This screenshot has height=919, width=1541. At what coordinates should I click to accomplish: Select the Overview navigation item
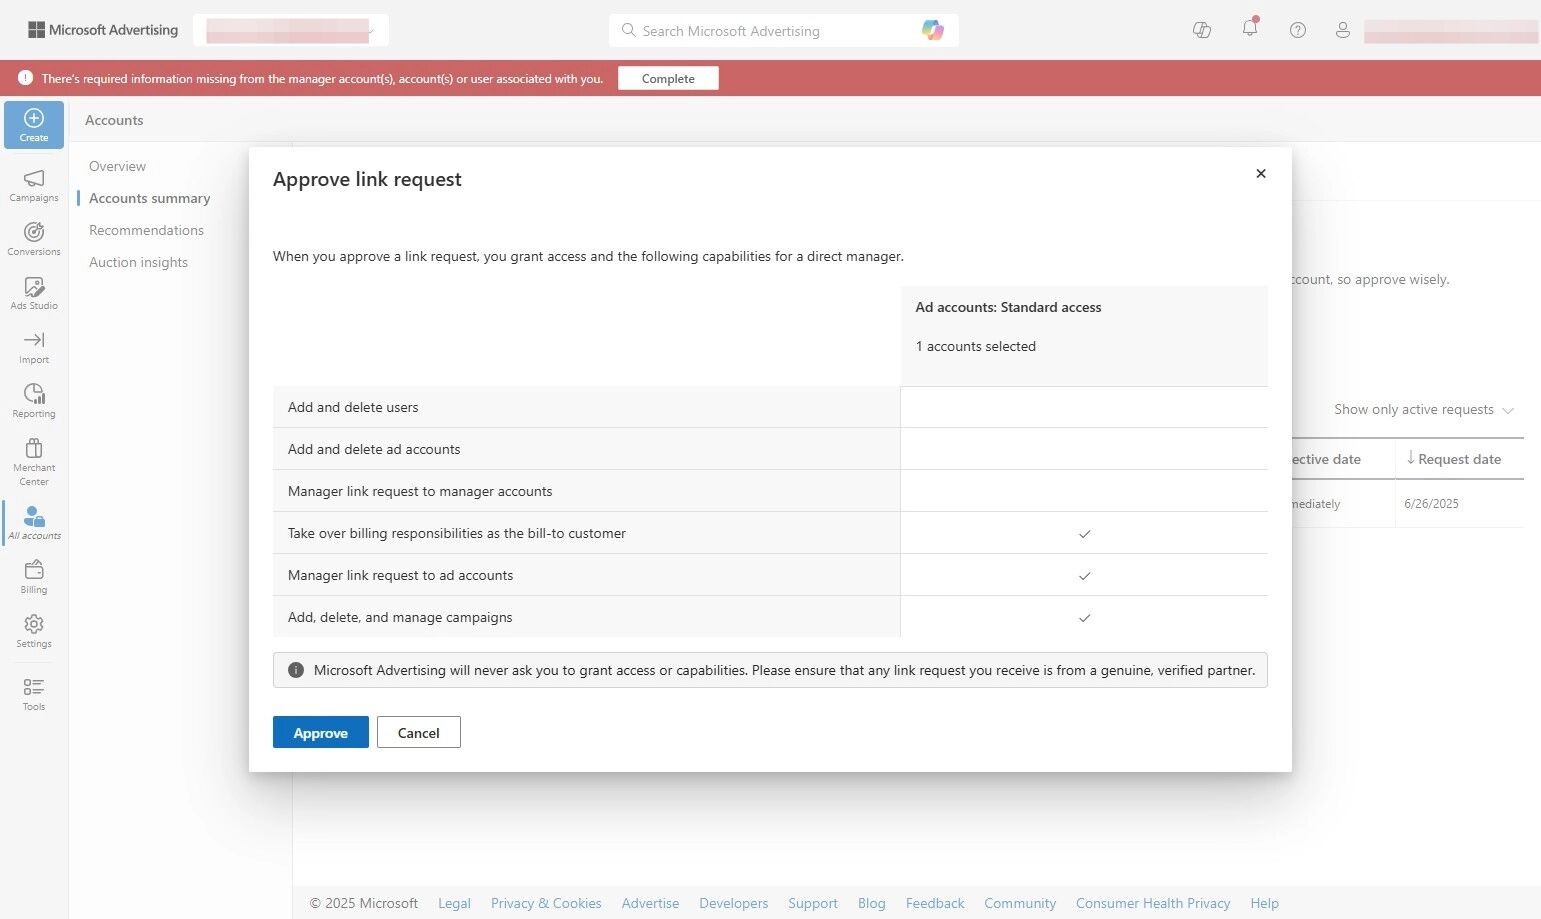coord(117,166)
